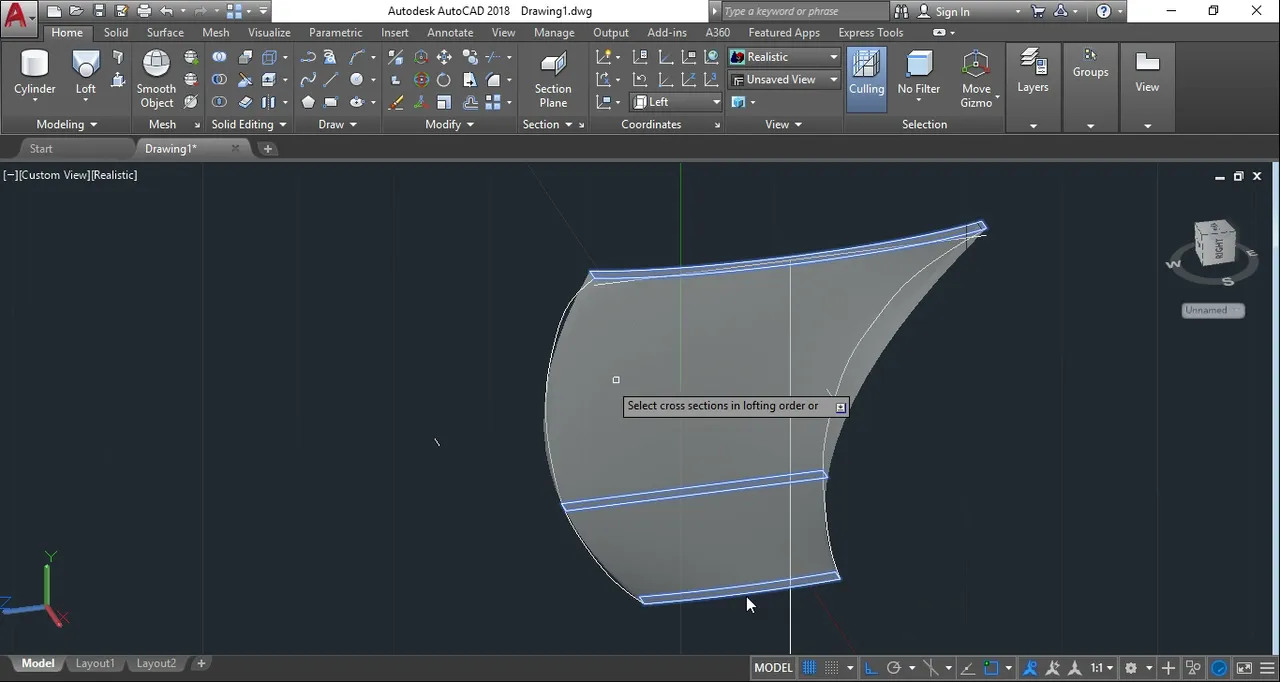This screenshot has width=1280, height=682.
Task: Expand the Solid Editing panel
Action: pos(249,124)
